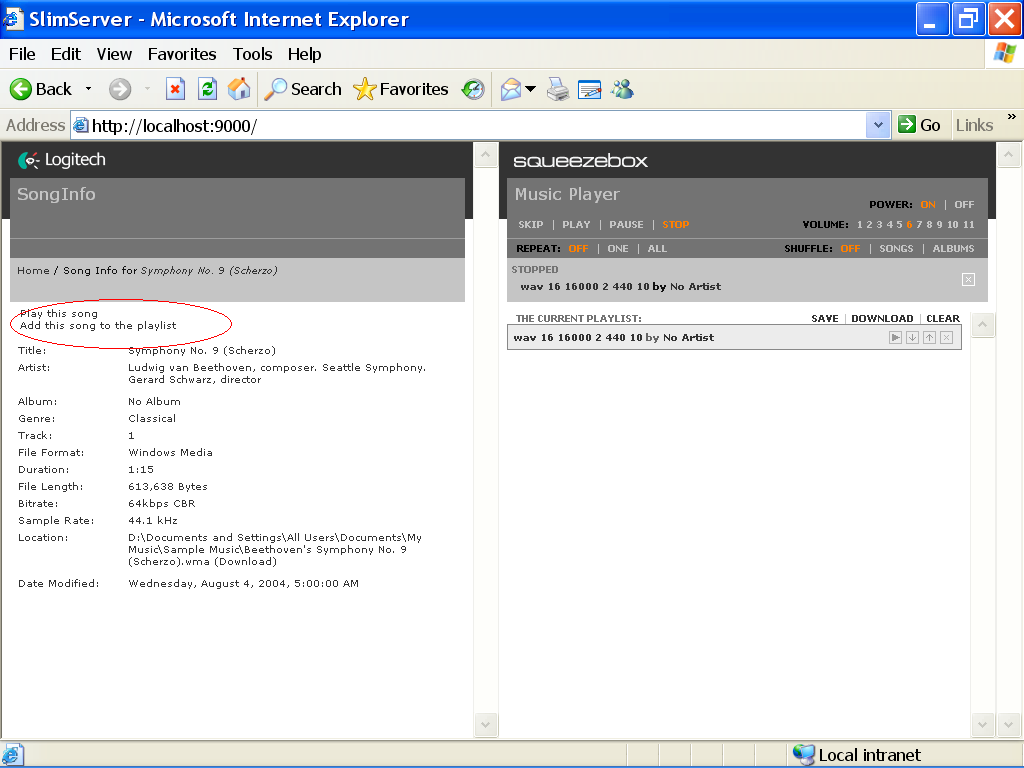
Task: Expand the Back button history dropdown
Action: click(x=88, y=89)
